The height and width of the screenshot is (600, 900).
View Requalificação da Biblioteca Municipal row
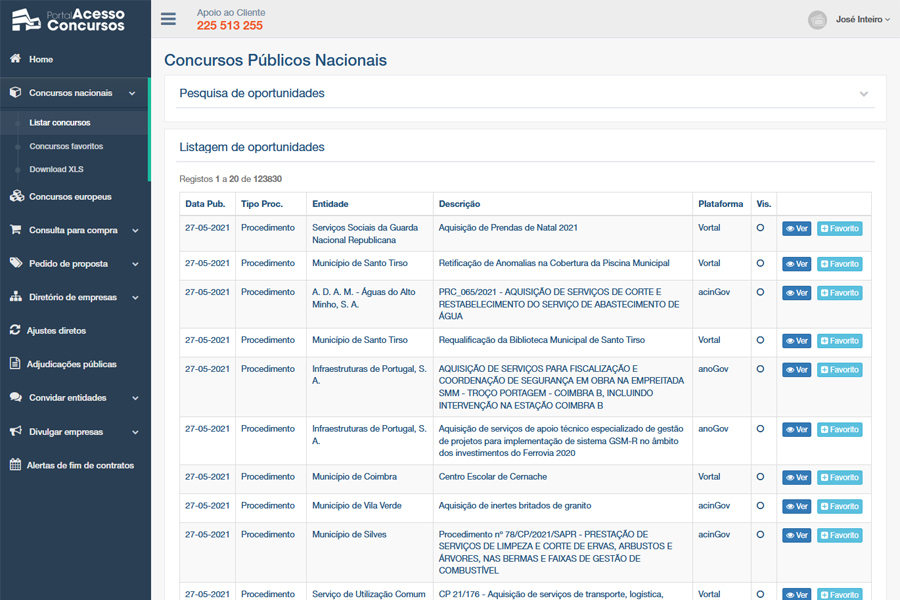(796, 341)
